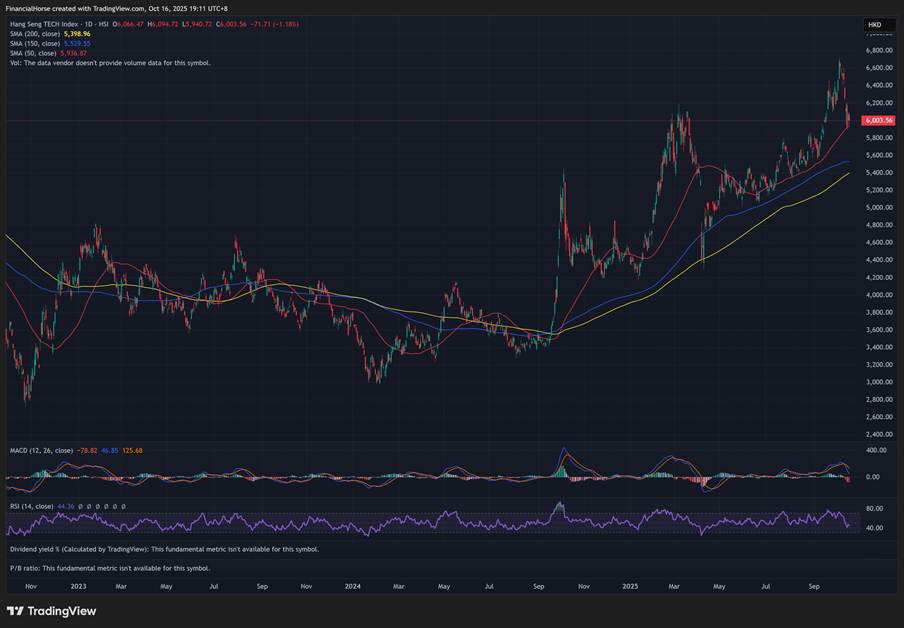
Task: Click the TradingView logo icon
Action: tap(15, 611)
